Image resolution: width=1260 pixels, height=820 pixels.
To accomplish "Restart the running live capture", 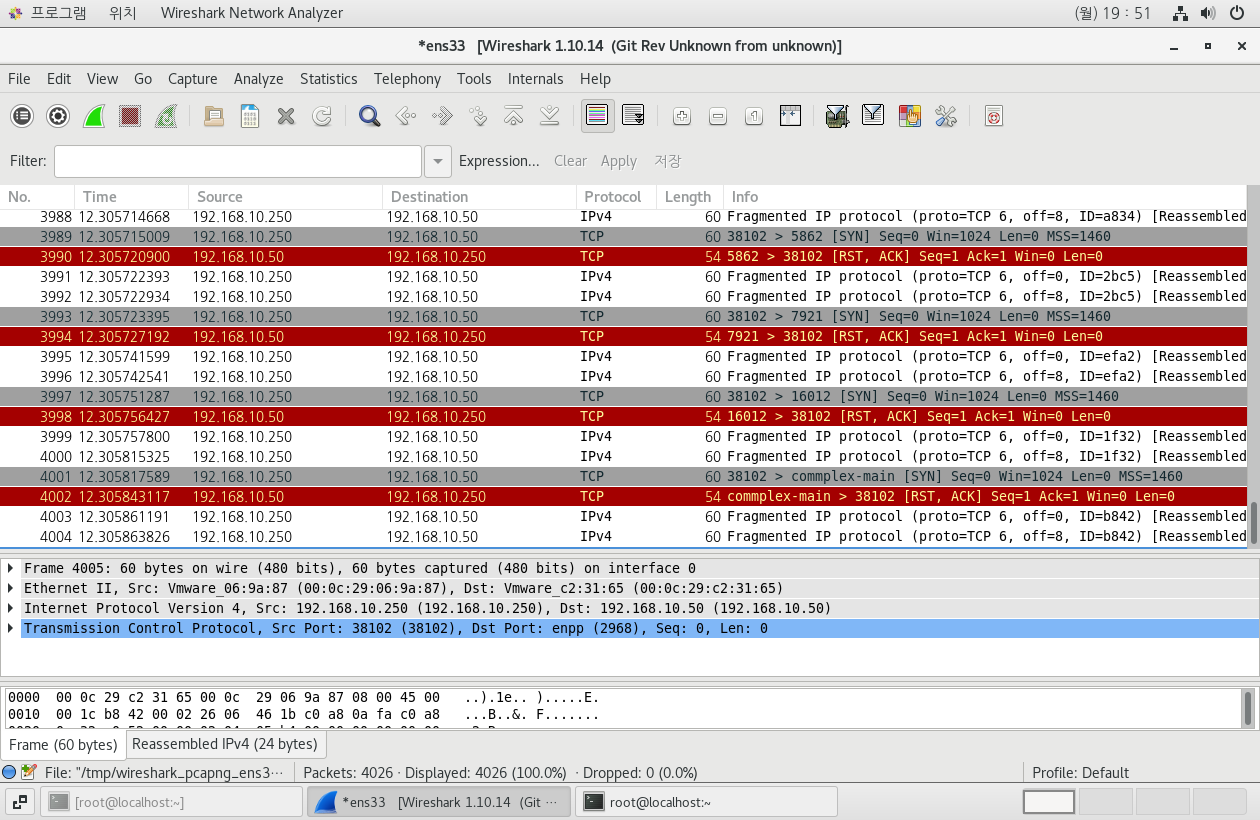I will tap(166, 116).
